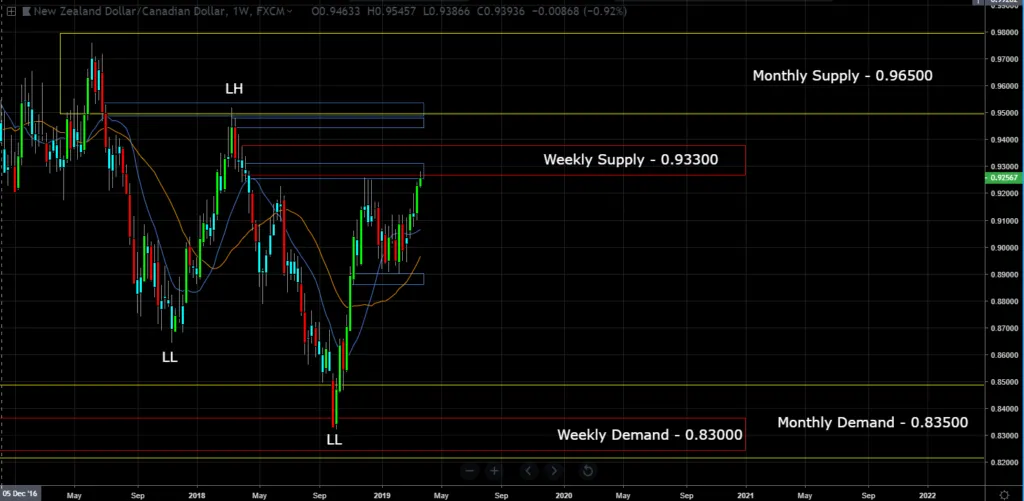Click the open value O0.94633
This screenshot has height=501, width=1024.
click(x=337, y=11)
